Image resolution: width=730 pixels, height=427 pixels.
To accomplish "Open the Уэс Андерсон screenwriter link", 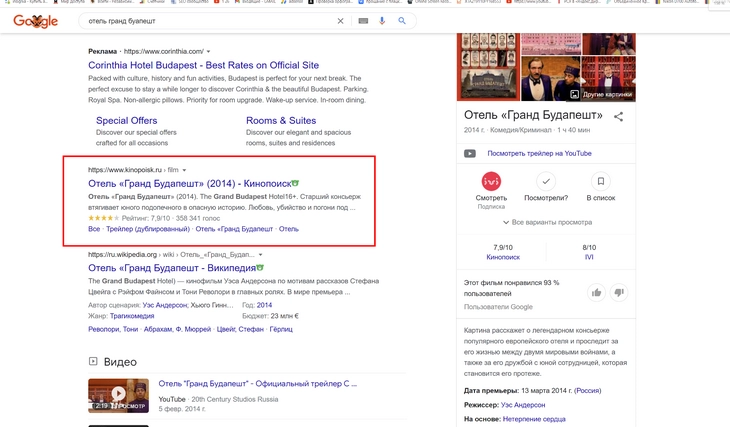I will coord(165,305).
